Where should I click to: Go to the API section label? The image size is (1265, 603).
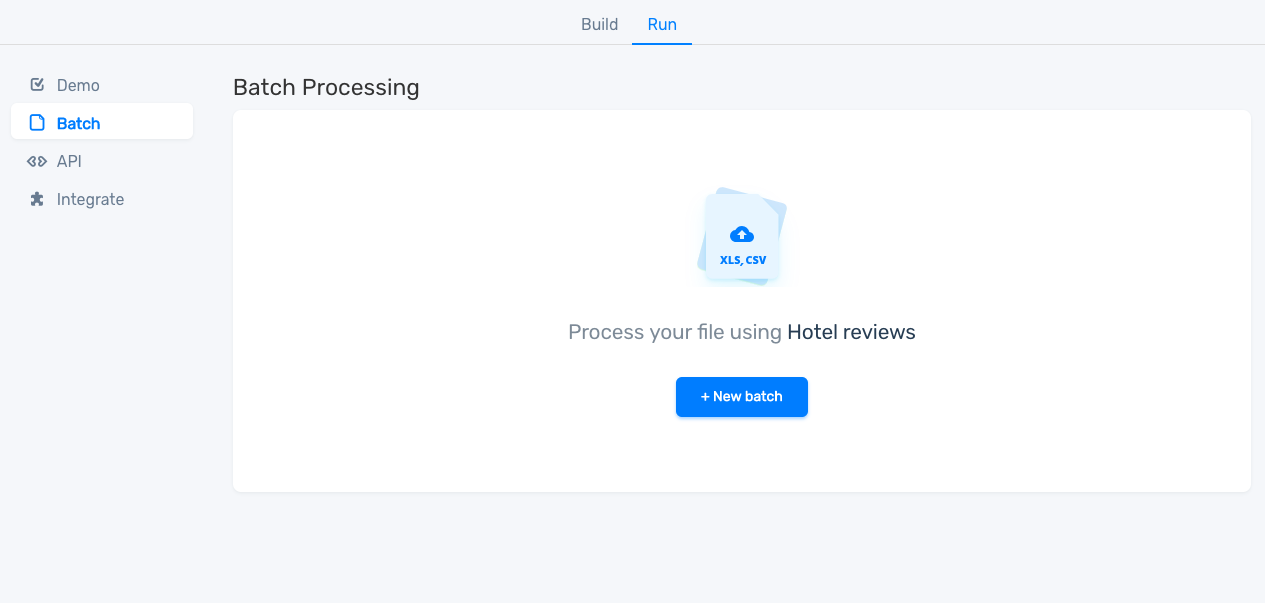(x=69, y=161)
